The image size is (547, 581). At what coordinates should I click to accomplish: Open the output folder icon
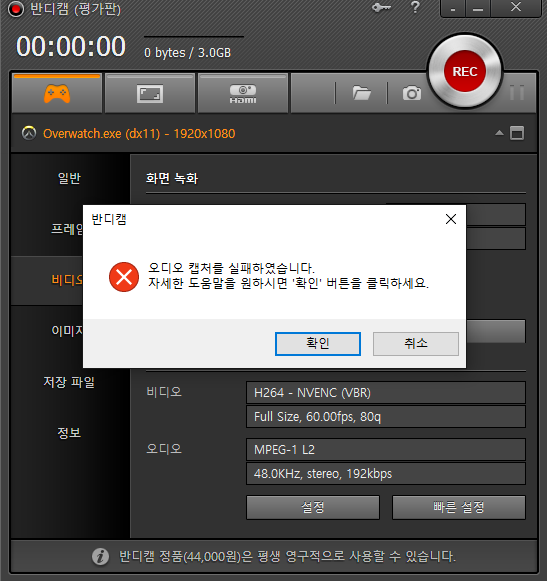(361, 93)
